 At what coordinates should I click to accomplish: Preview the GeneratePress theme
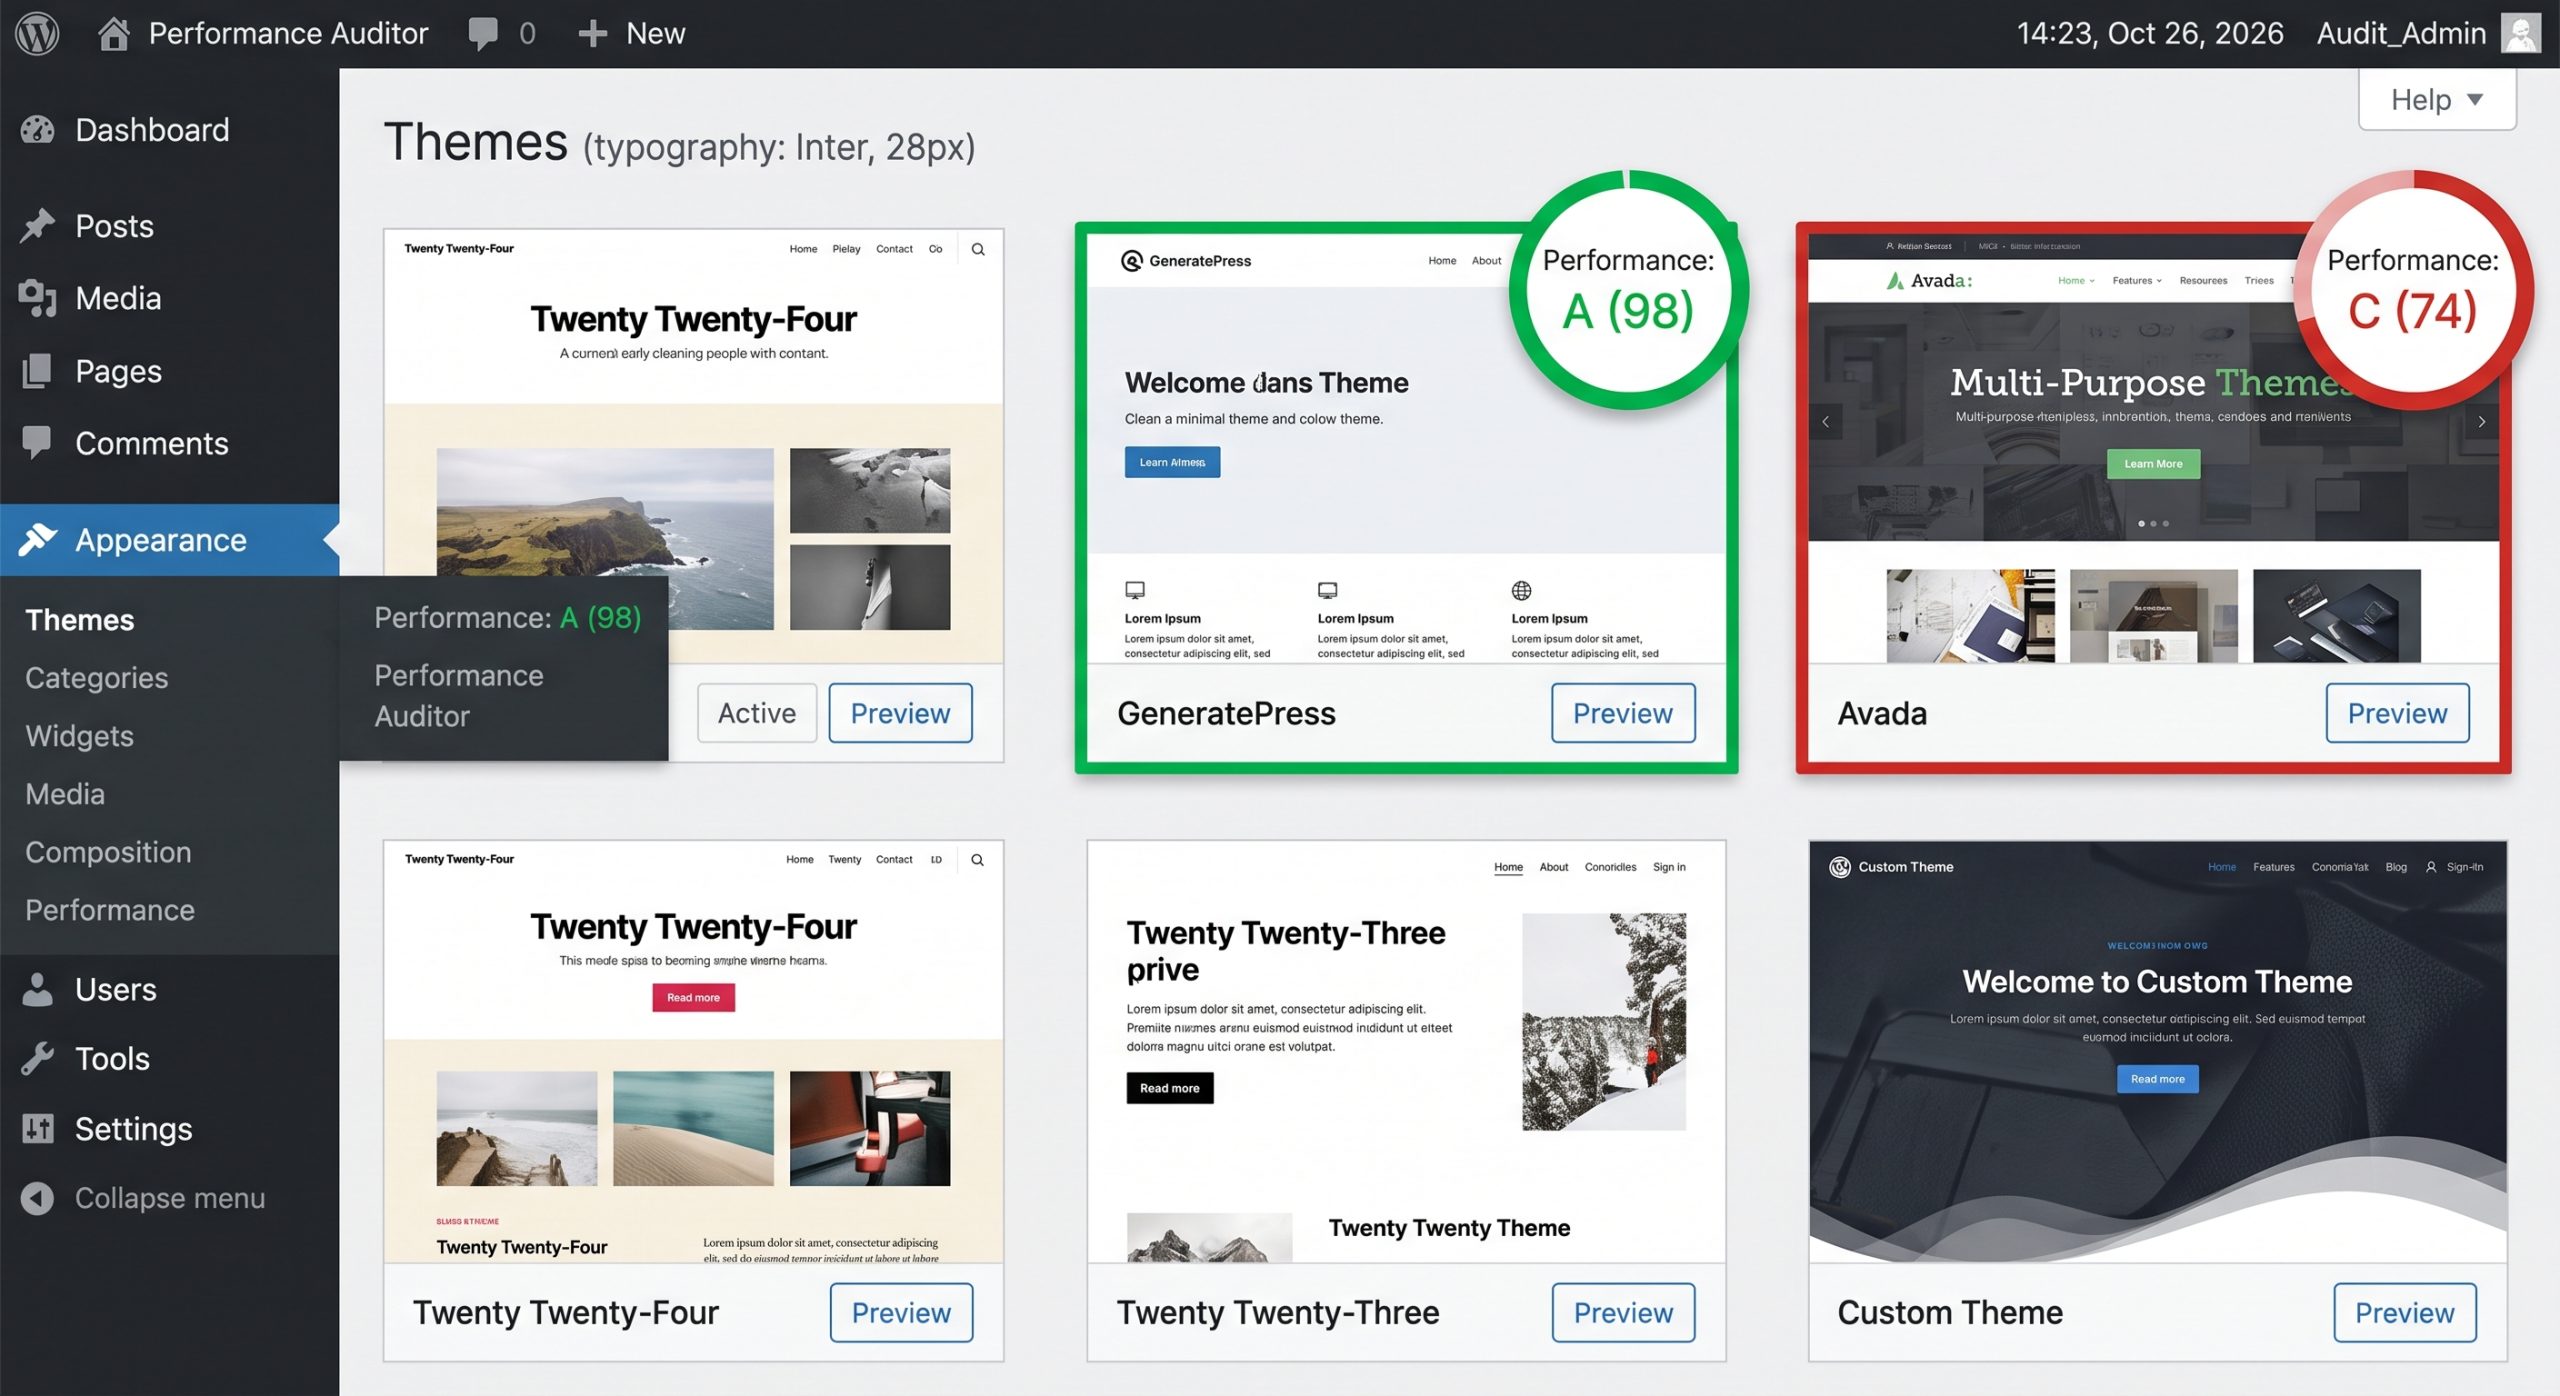pyautogui.click(x=1623, y=713)
